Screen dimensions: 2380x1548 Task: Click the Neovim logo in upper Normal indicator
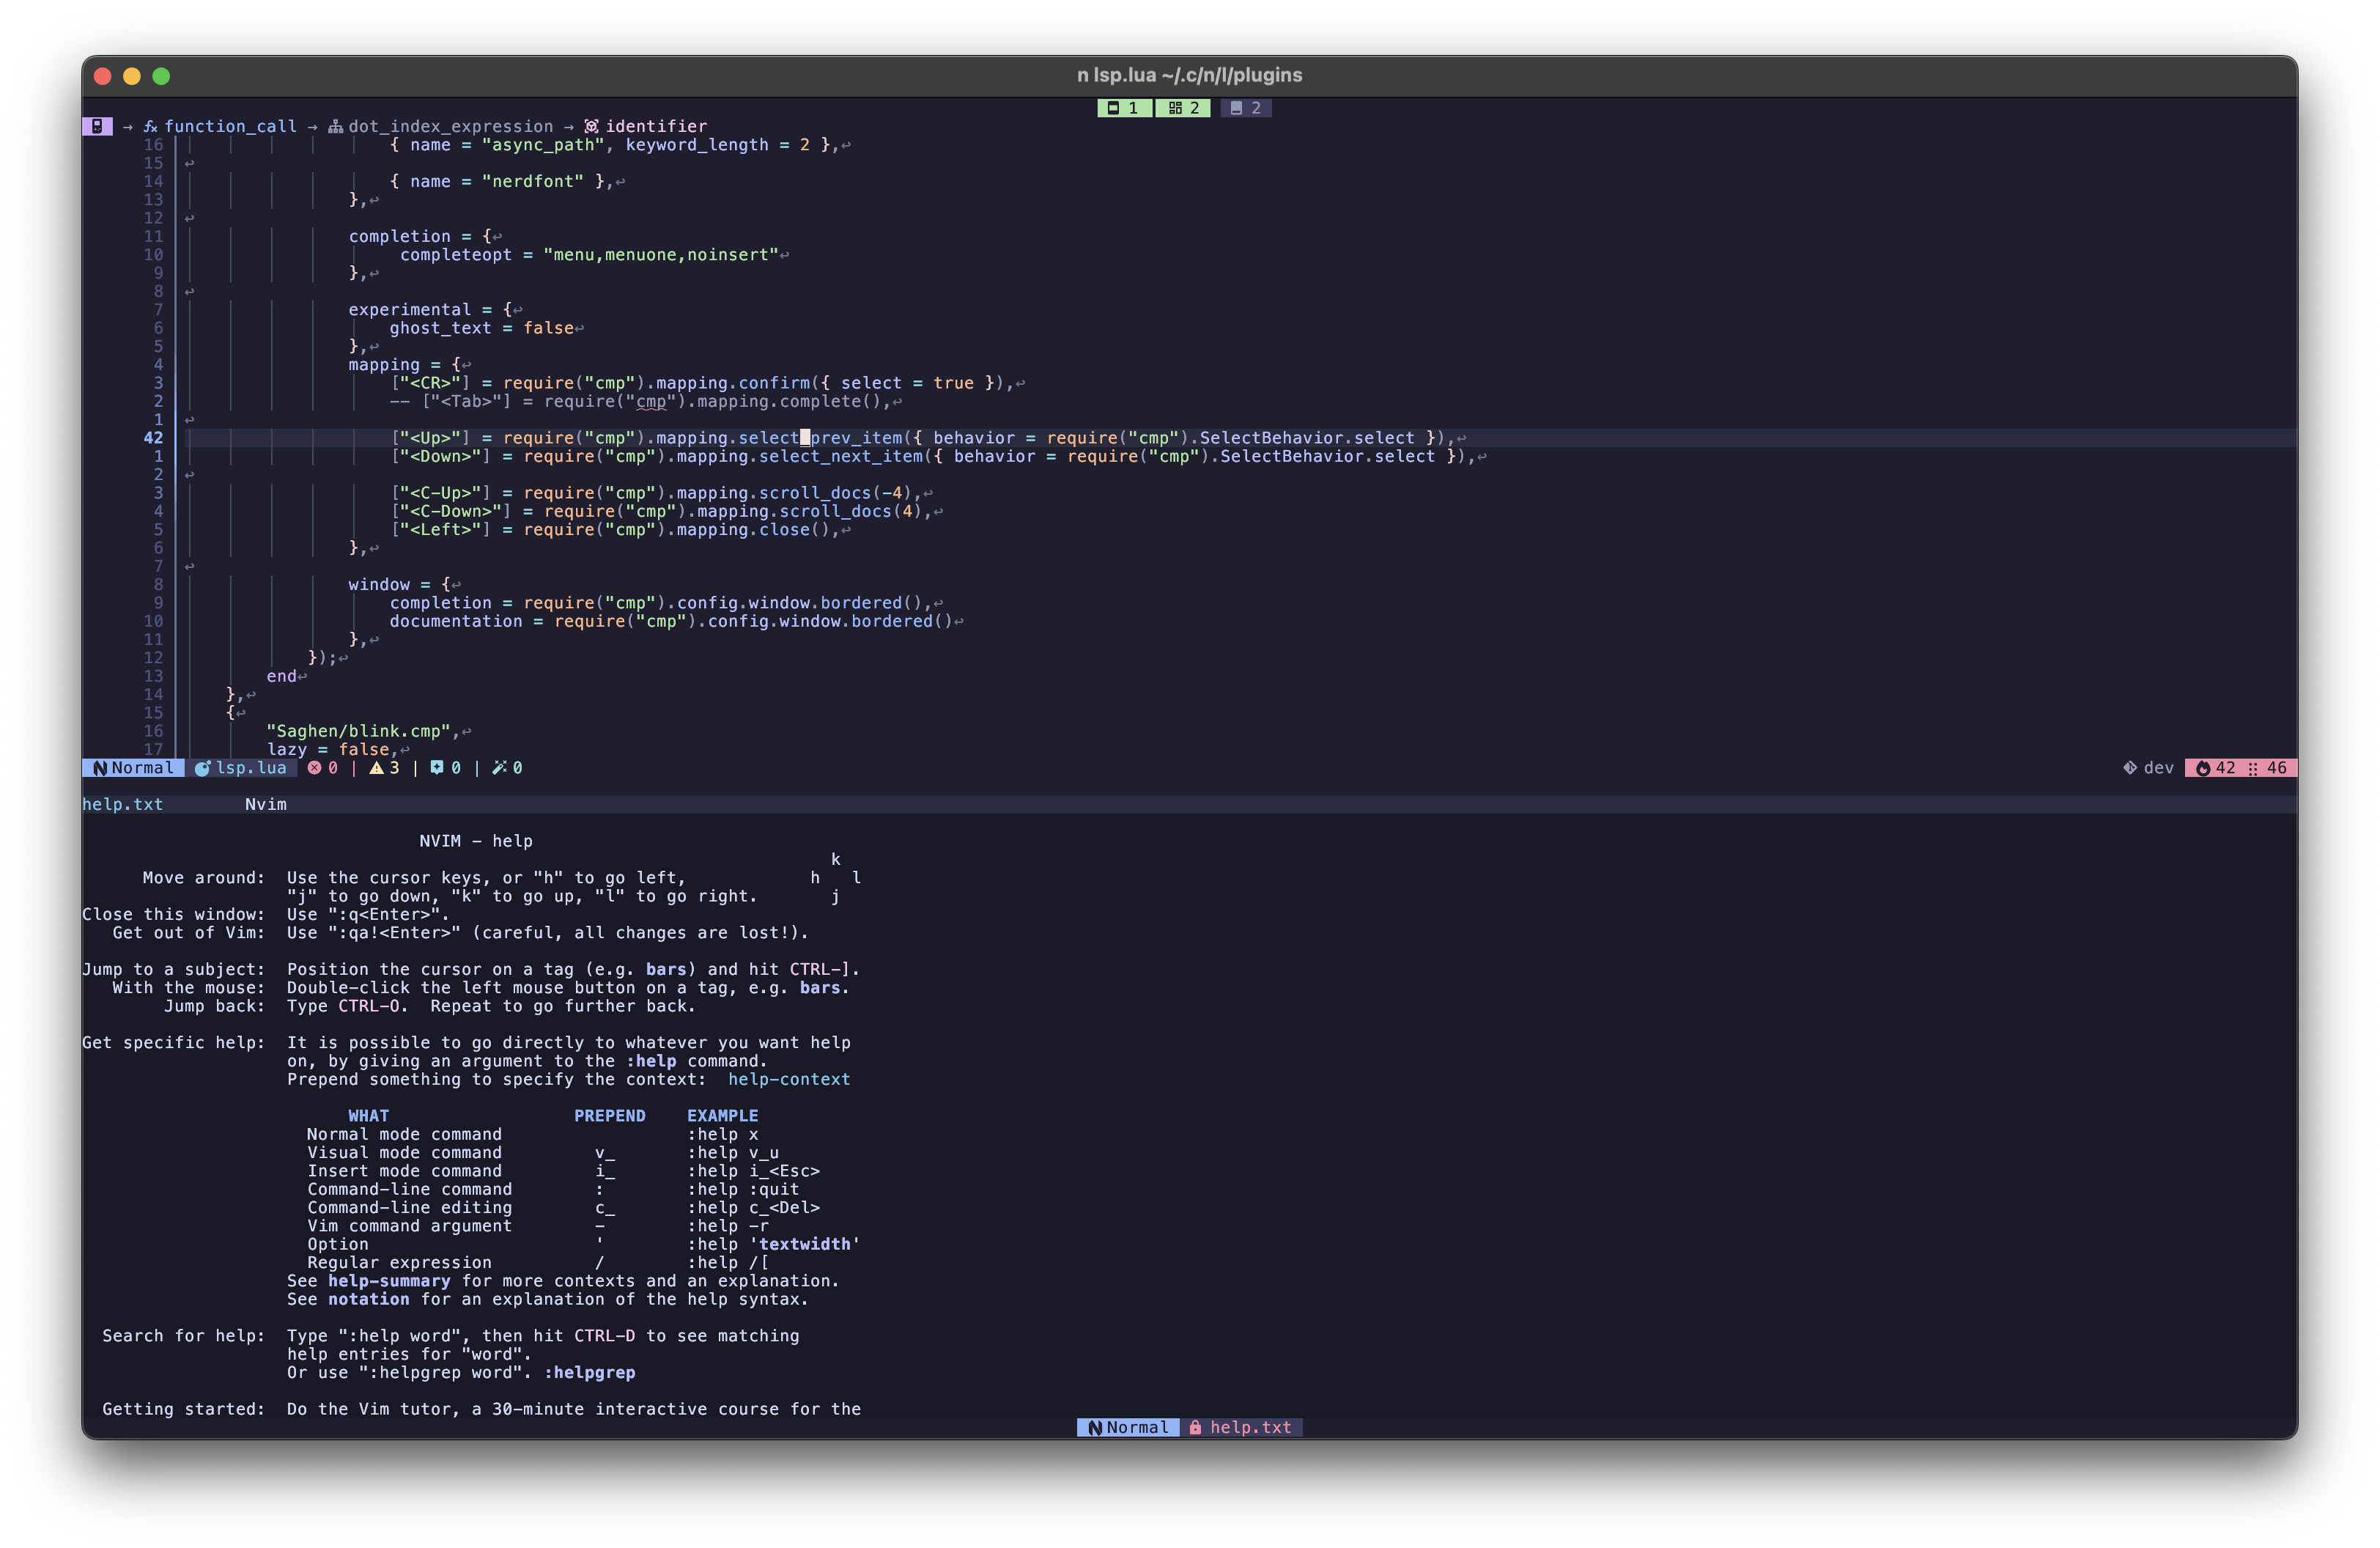pos(100,768)
